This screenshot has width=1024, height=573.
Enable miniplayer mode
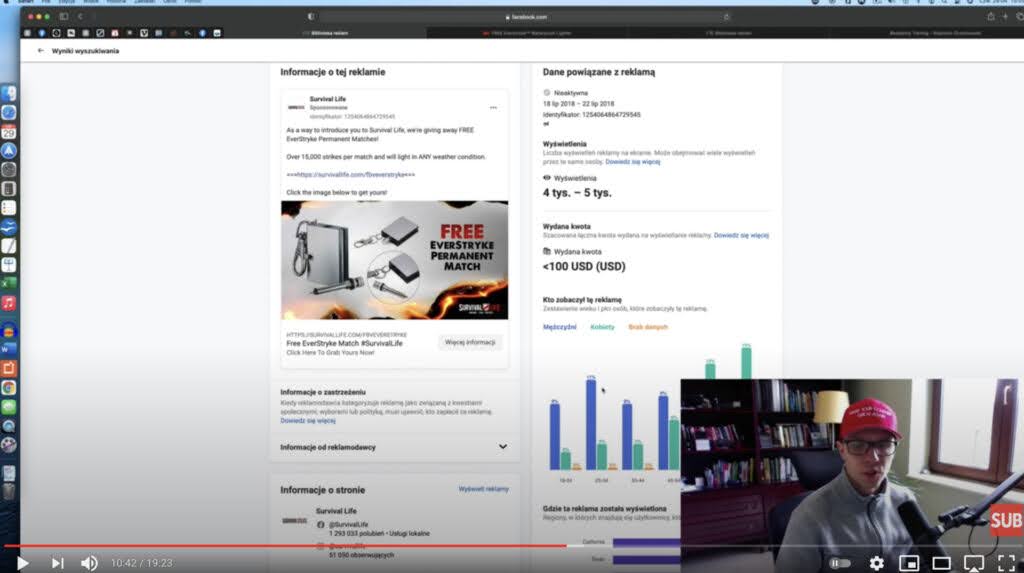(909, 563)
